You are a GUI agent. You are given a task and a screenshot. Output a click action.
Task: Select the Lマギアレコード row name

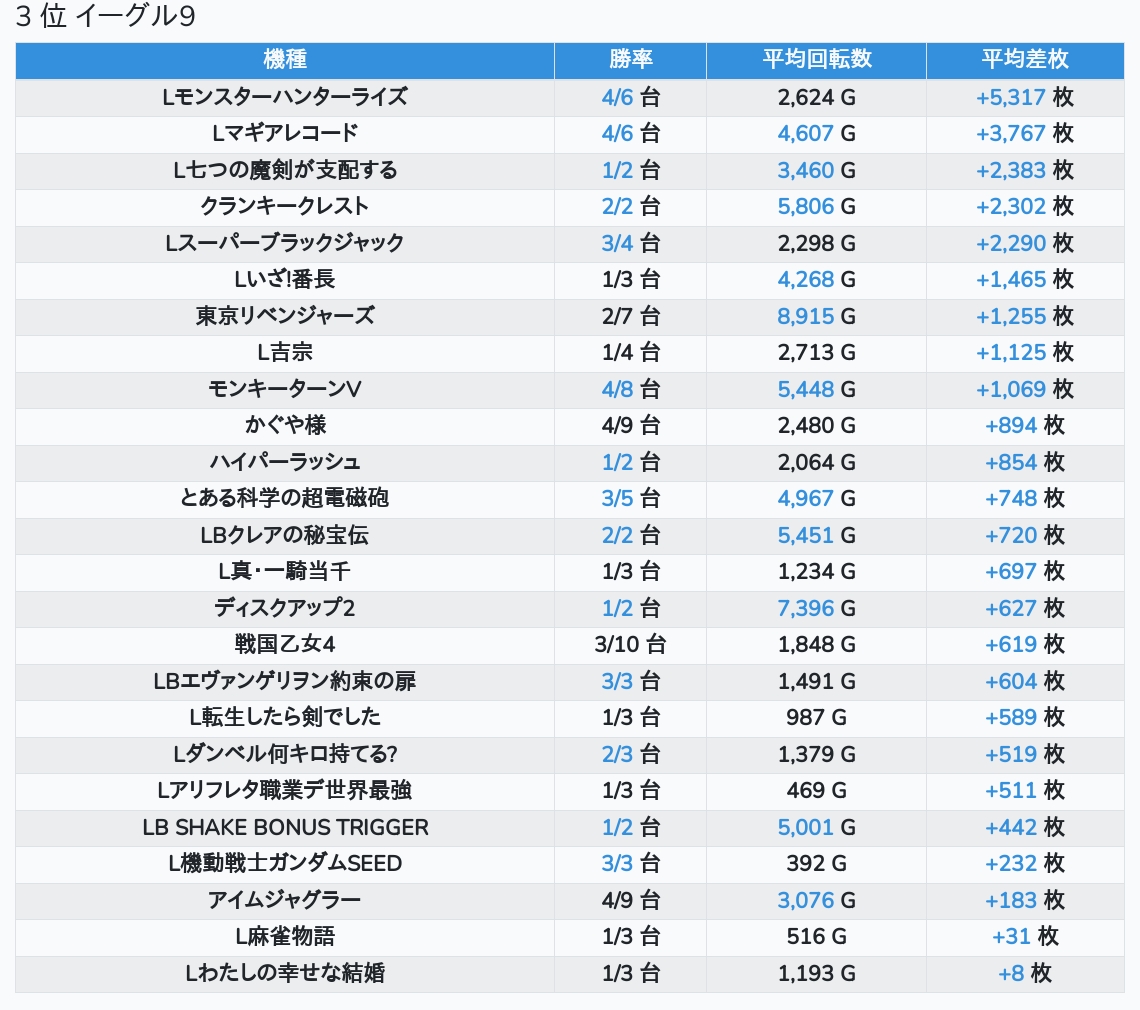pyautogui.click(x=285, y=134)
